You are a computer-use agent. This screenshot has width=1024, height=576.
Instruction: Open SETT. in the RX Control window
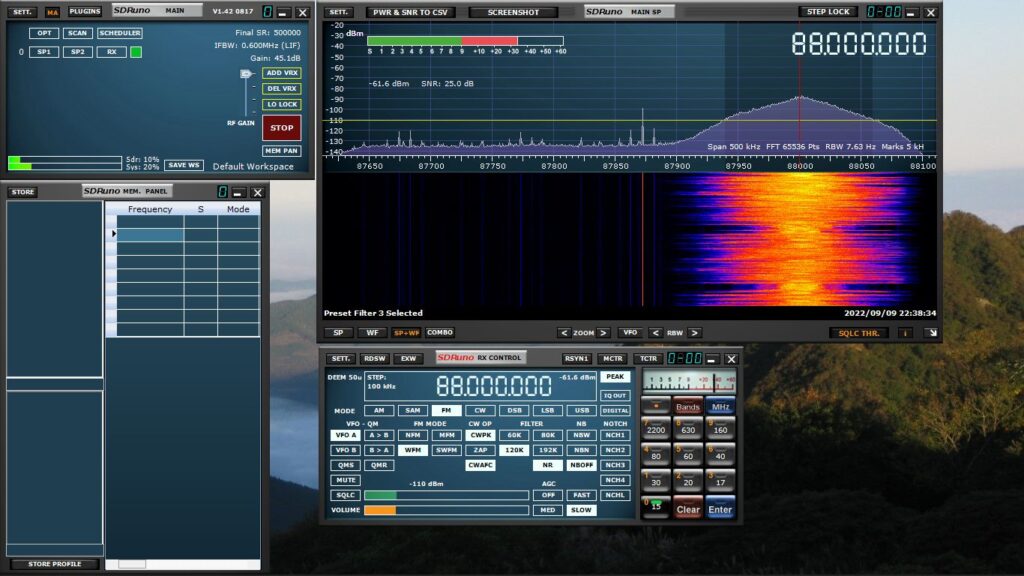[x=341, y=359]
